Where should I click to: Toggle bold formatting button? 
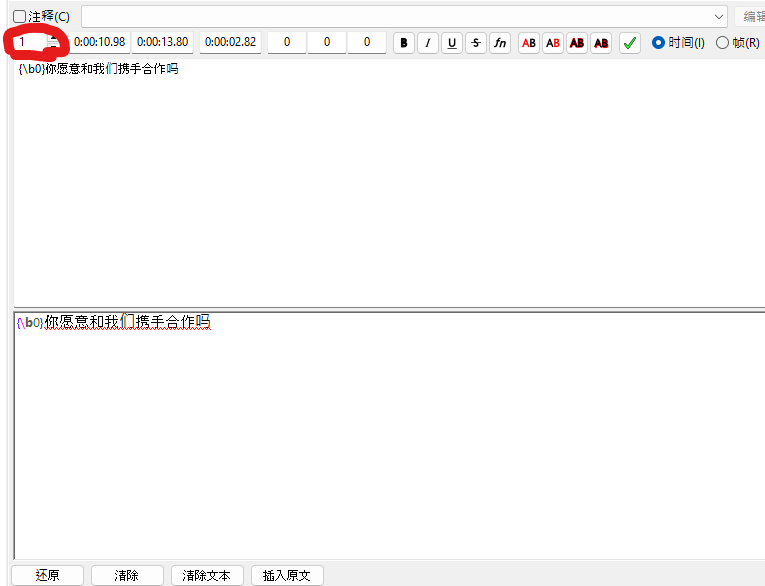[x=403, y=43]
